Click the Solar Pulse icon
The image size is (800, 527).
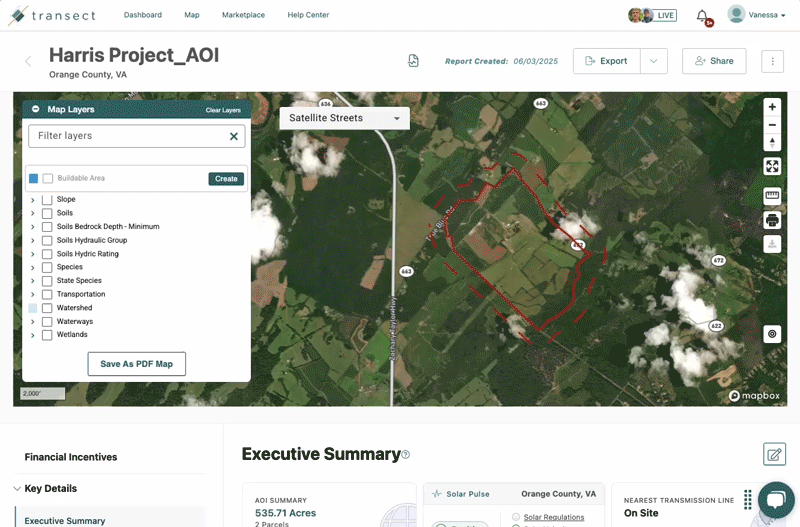(437, 494)
